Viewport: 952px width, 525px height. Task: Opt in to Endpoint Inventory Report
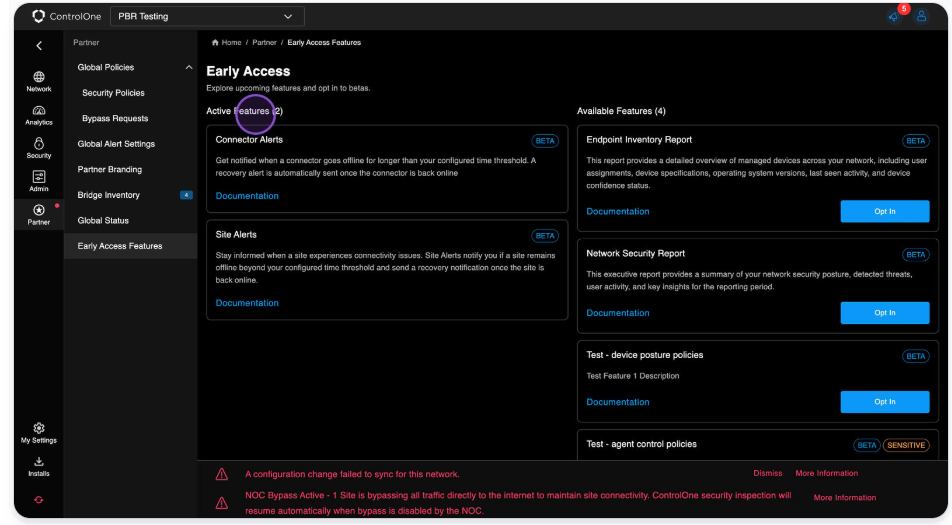click(884, 212)
